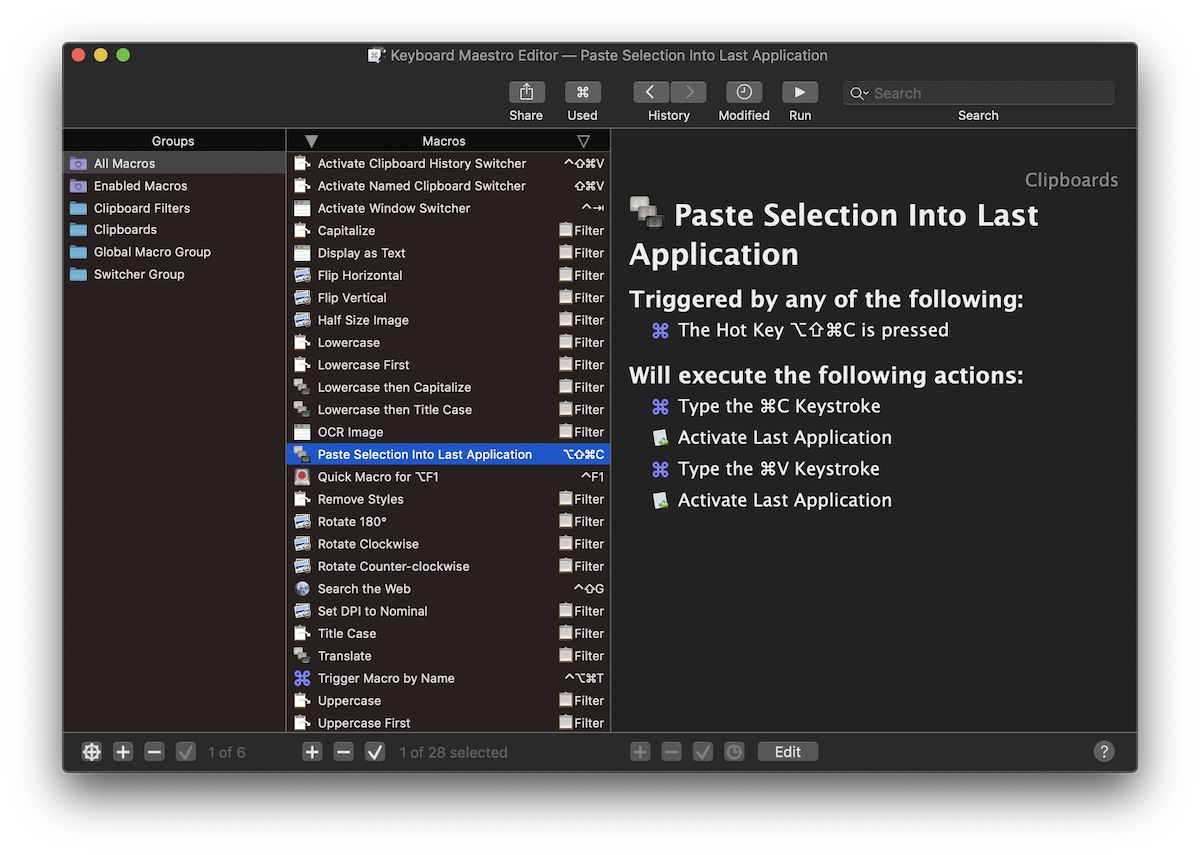Select Paste Selection Into Last Application row

(448, 454)
